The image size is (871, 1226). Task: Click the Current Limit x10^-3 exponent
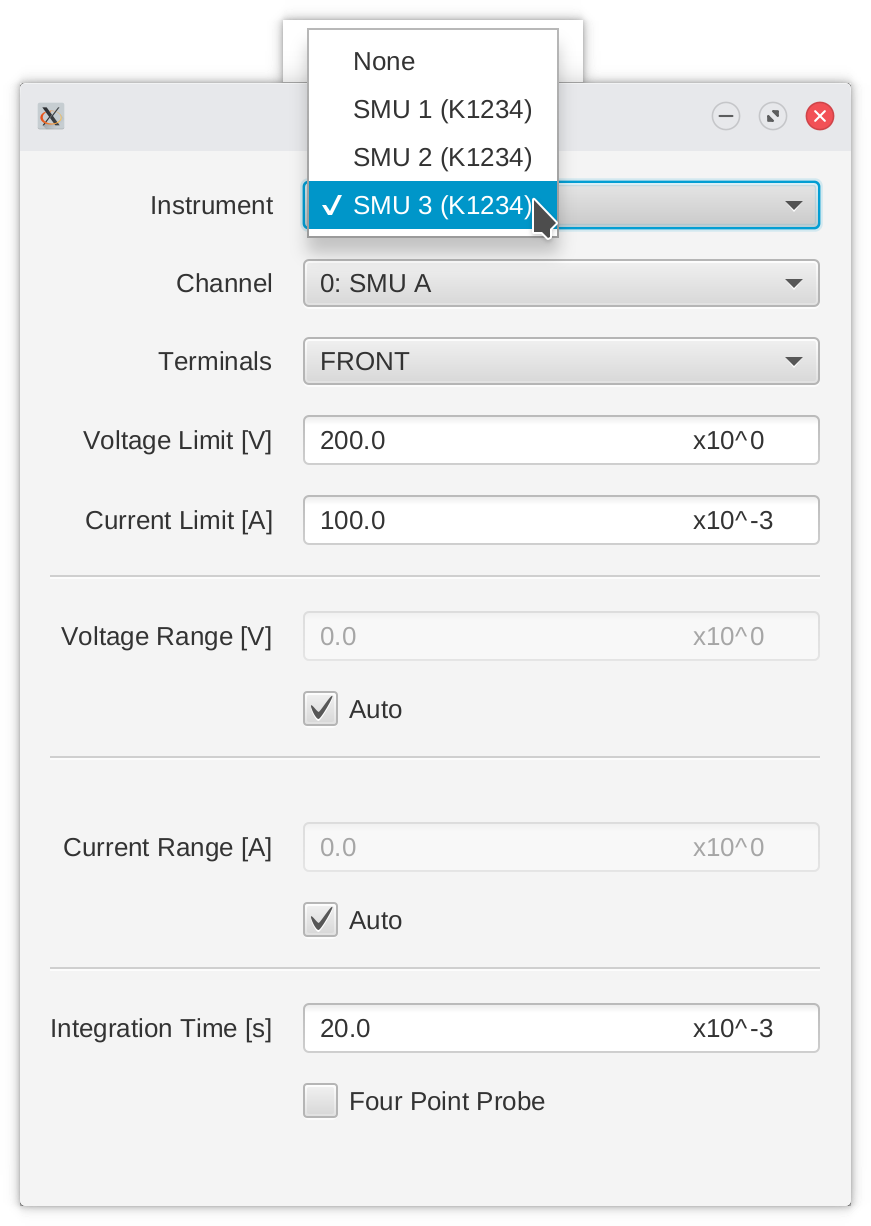(x=732, y=520)
